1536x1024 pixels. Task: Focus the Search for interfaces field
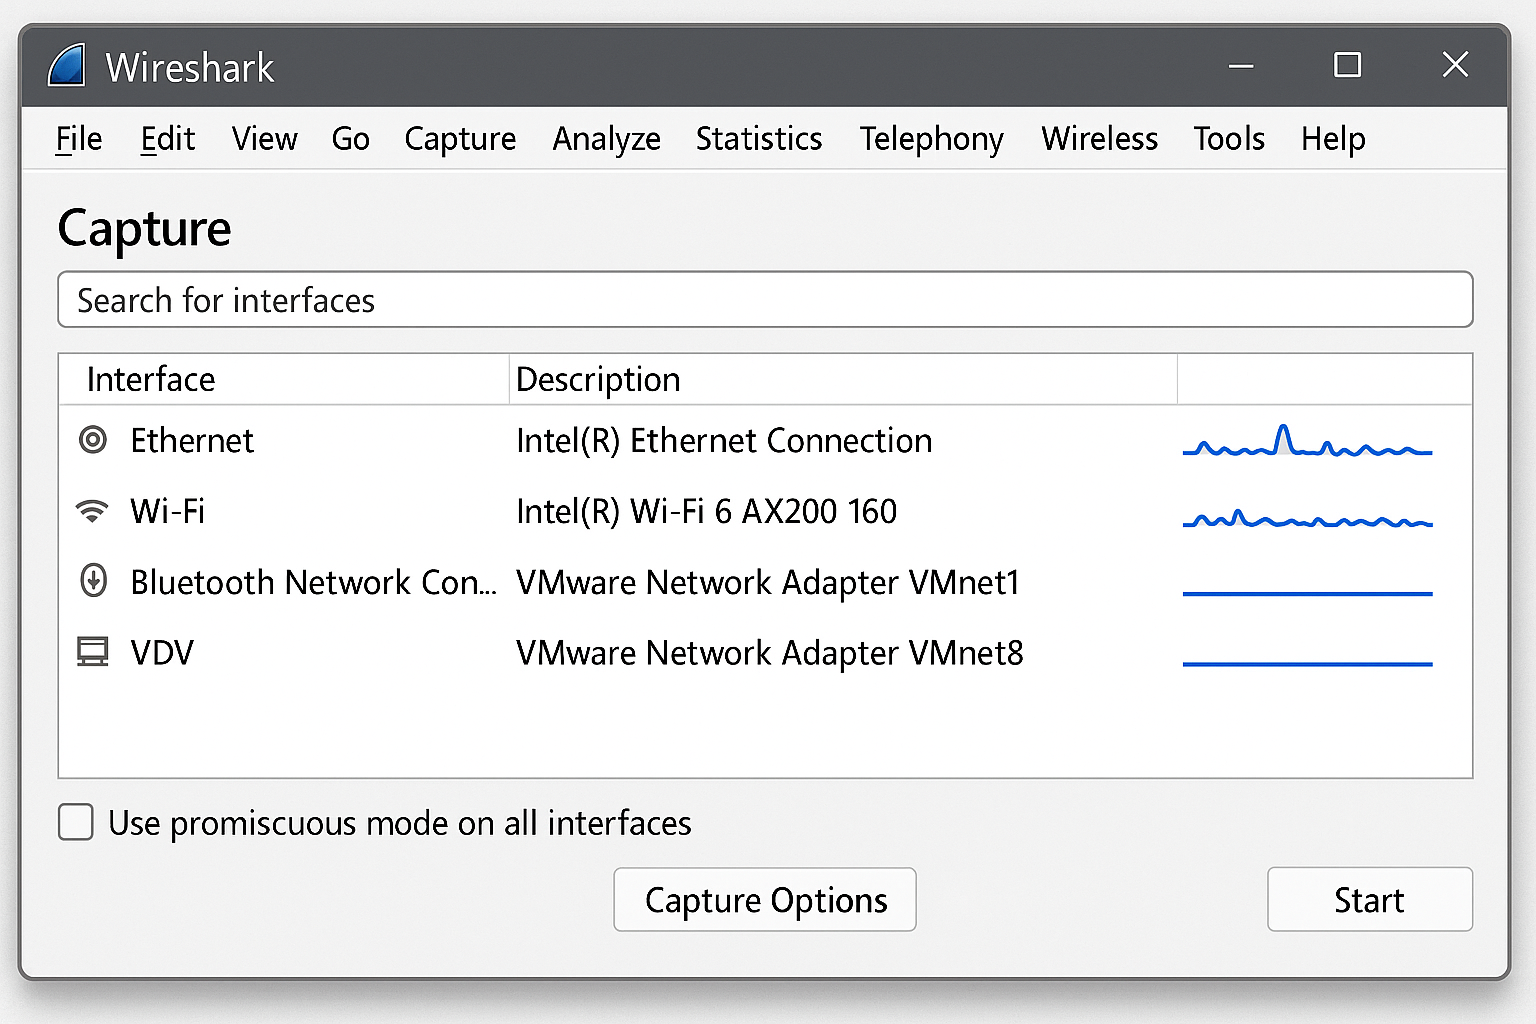point(765,299)
